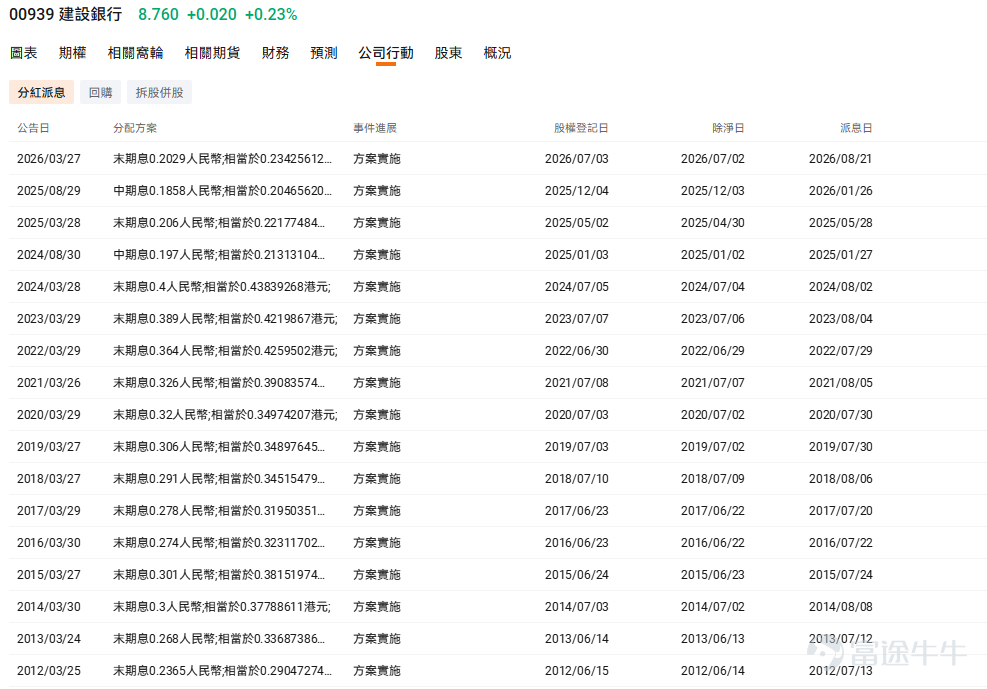Select announcement date 2023/03/29
This screenshot has height=689, width=987.
49,319
